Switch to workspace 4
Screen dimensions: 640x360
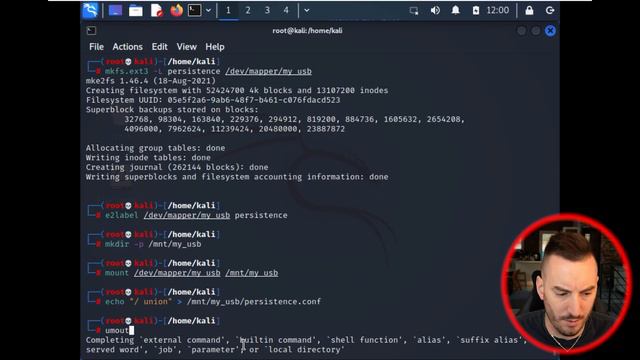286,10
